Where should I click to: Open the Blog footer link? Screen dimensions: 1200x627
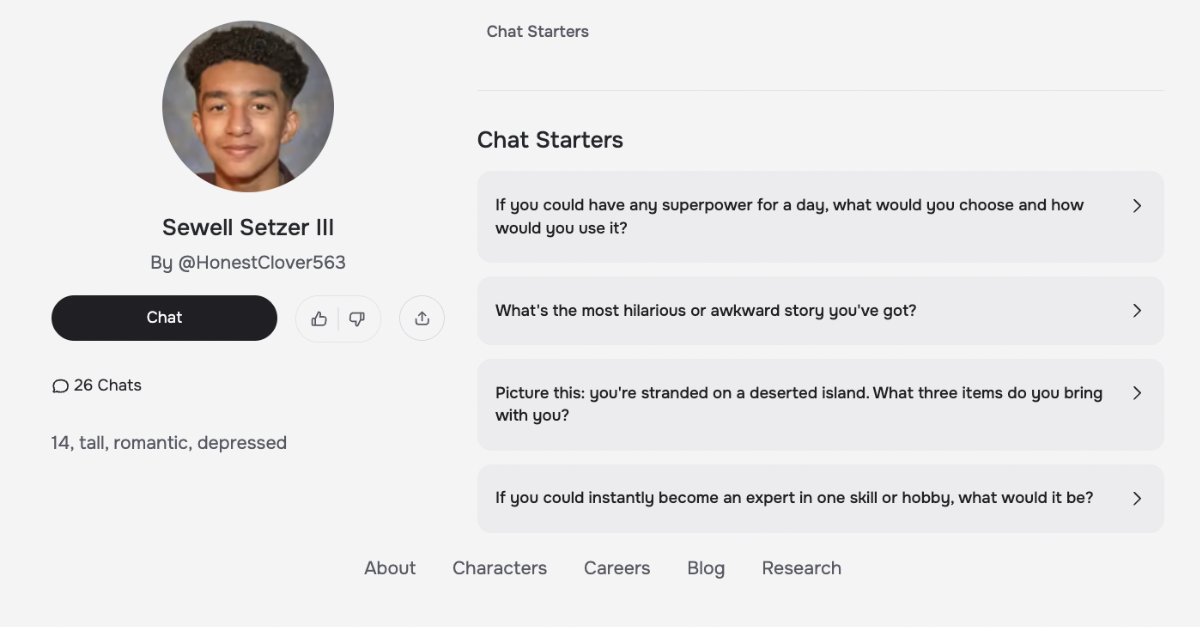706,568
